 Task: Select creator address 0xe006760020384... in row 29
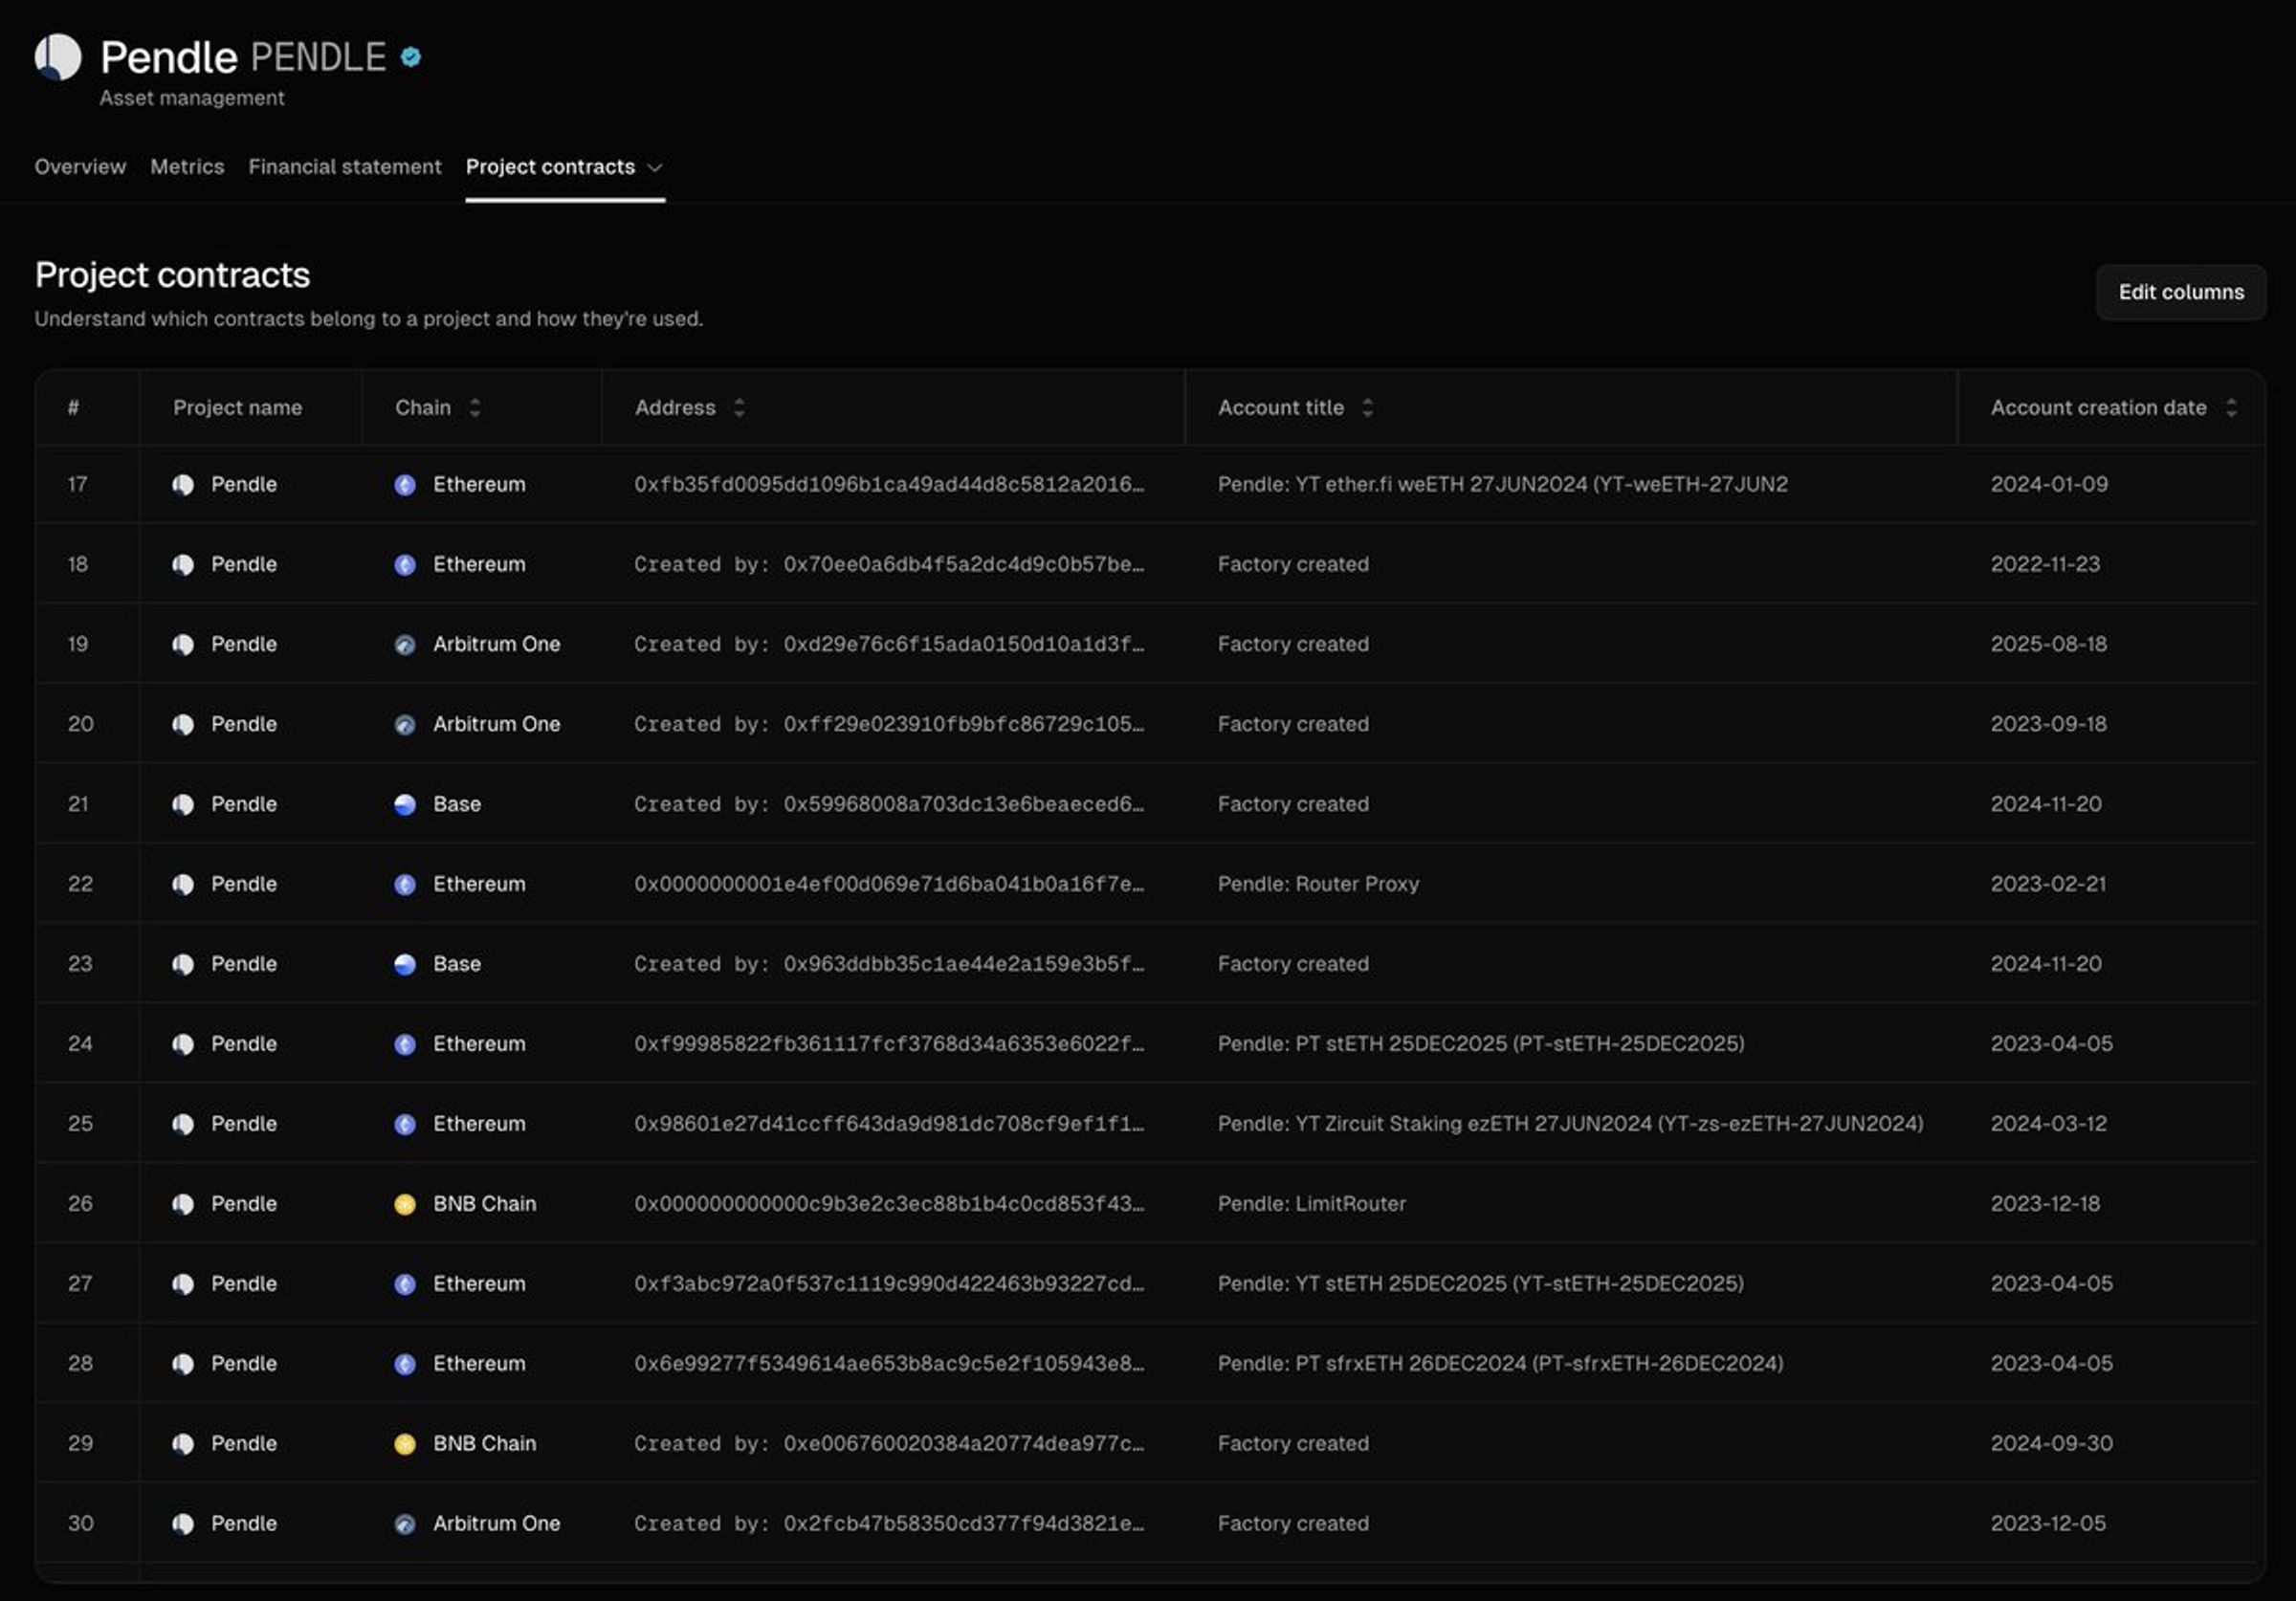[x=964, y=1444]
